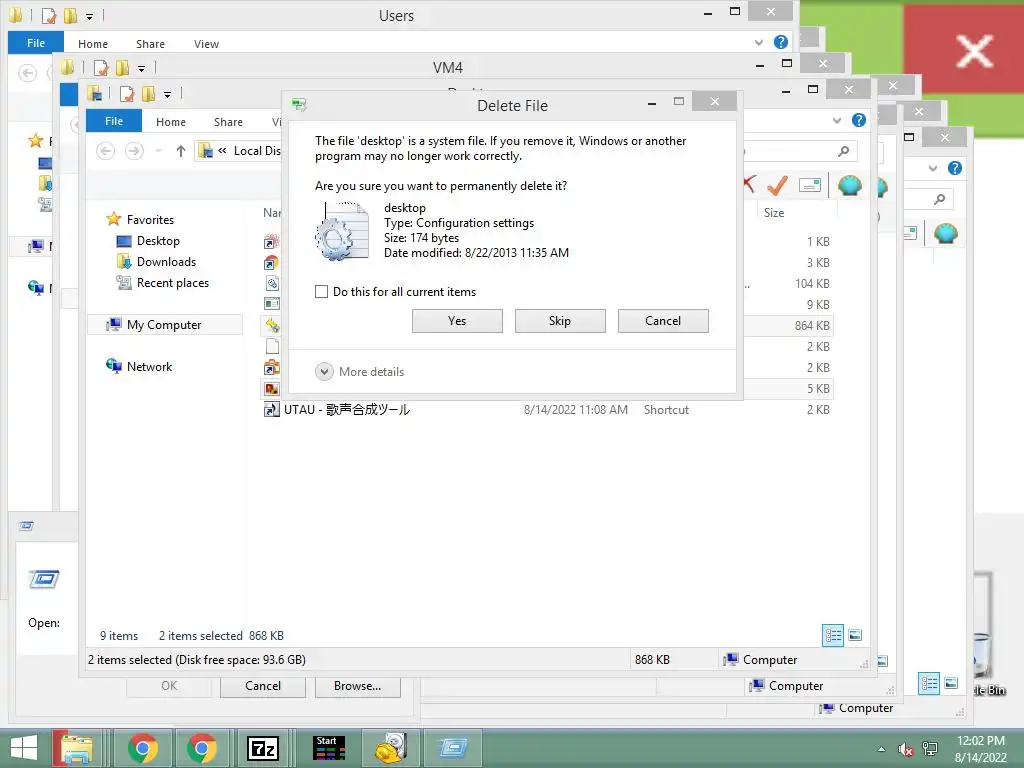The width and height of the screenshot is (1024, 768).
Task: Click the red X delete toolbar icon
Action: 750,185
